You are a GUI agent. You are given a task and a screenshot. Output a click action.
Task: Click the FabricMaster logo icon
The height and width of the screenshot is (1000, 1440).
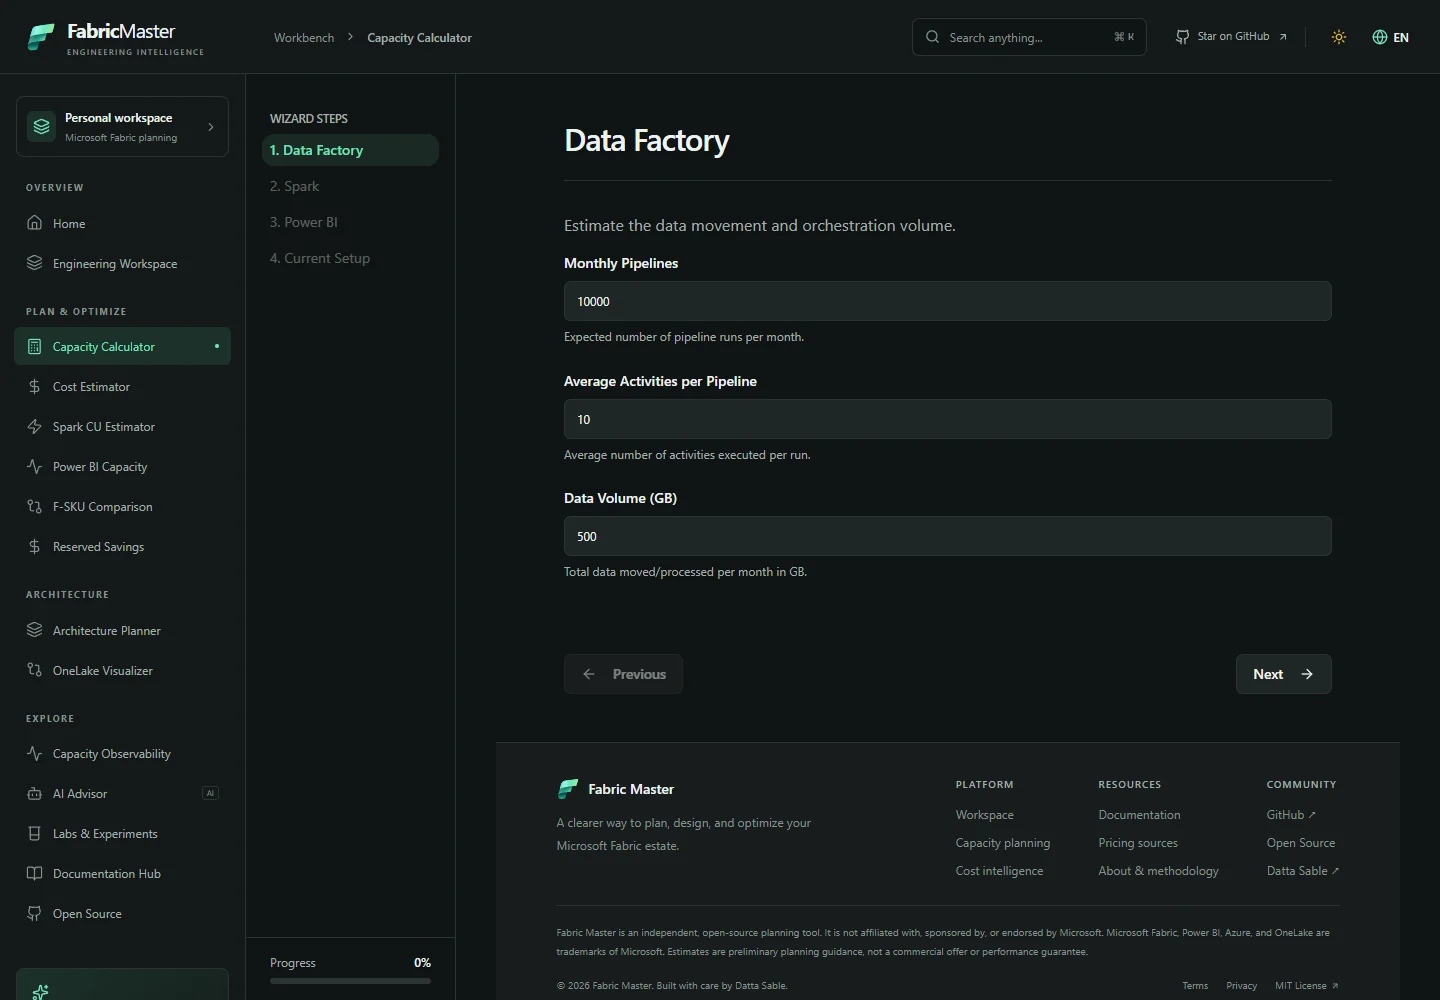pos(41,37)
